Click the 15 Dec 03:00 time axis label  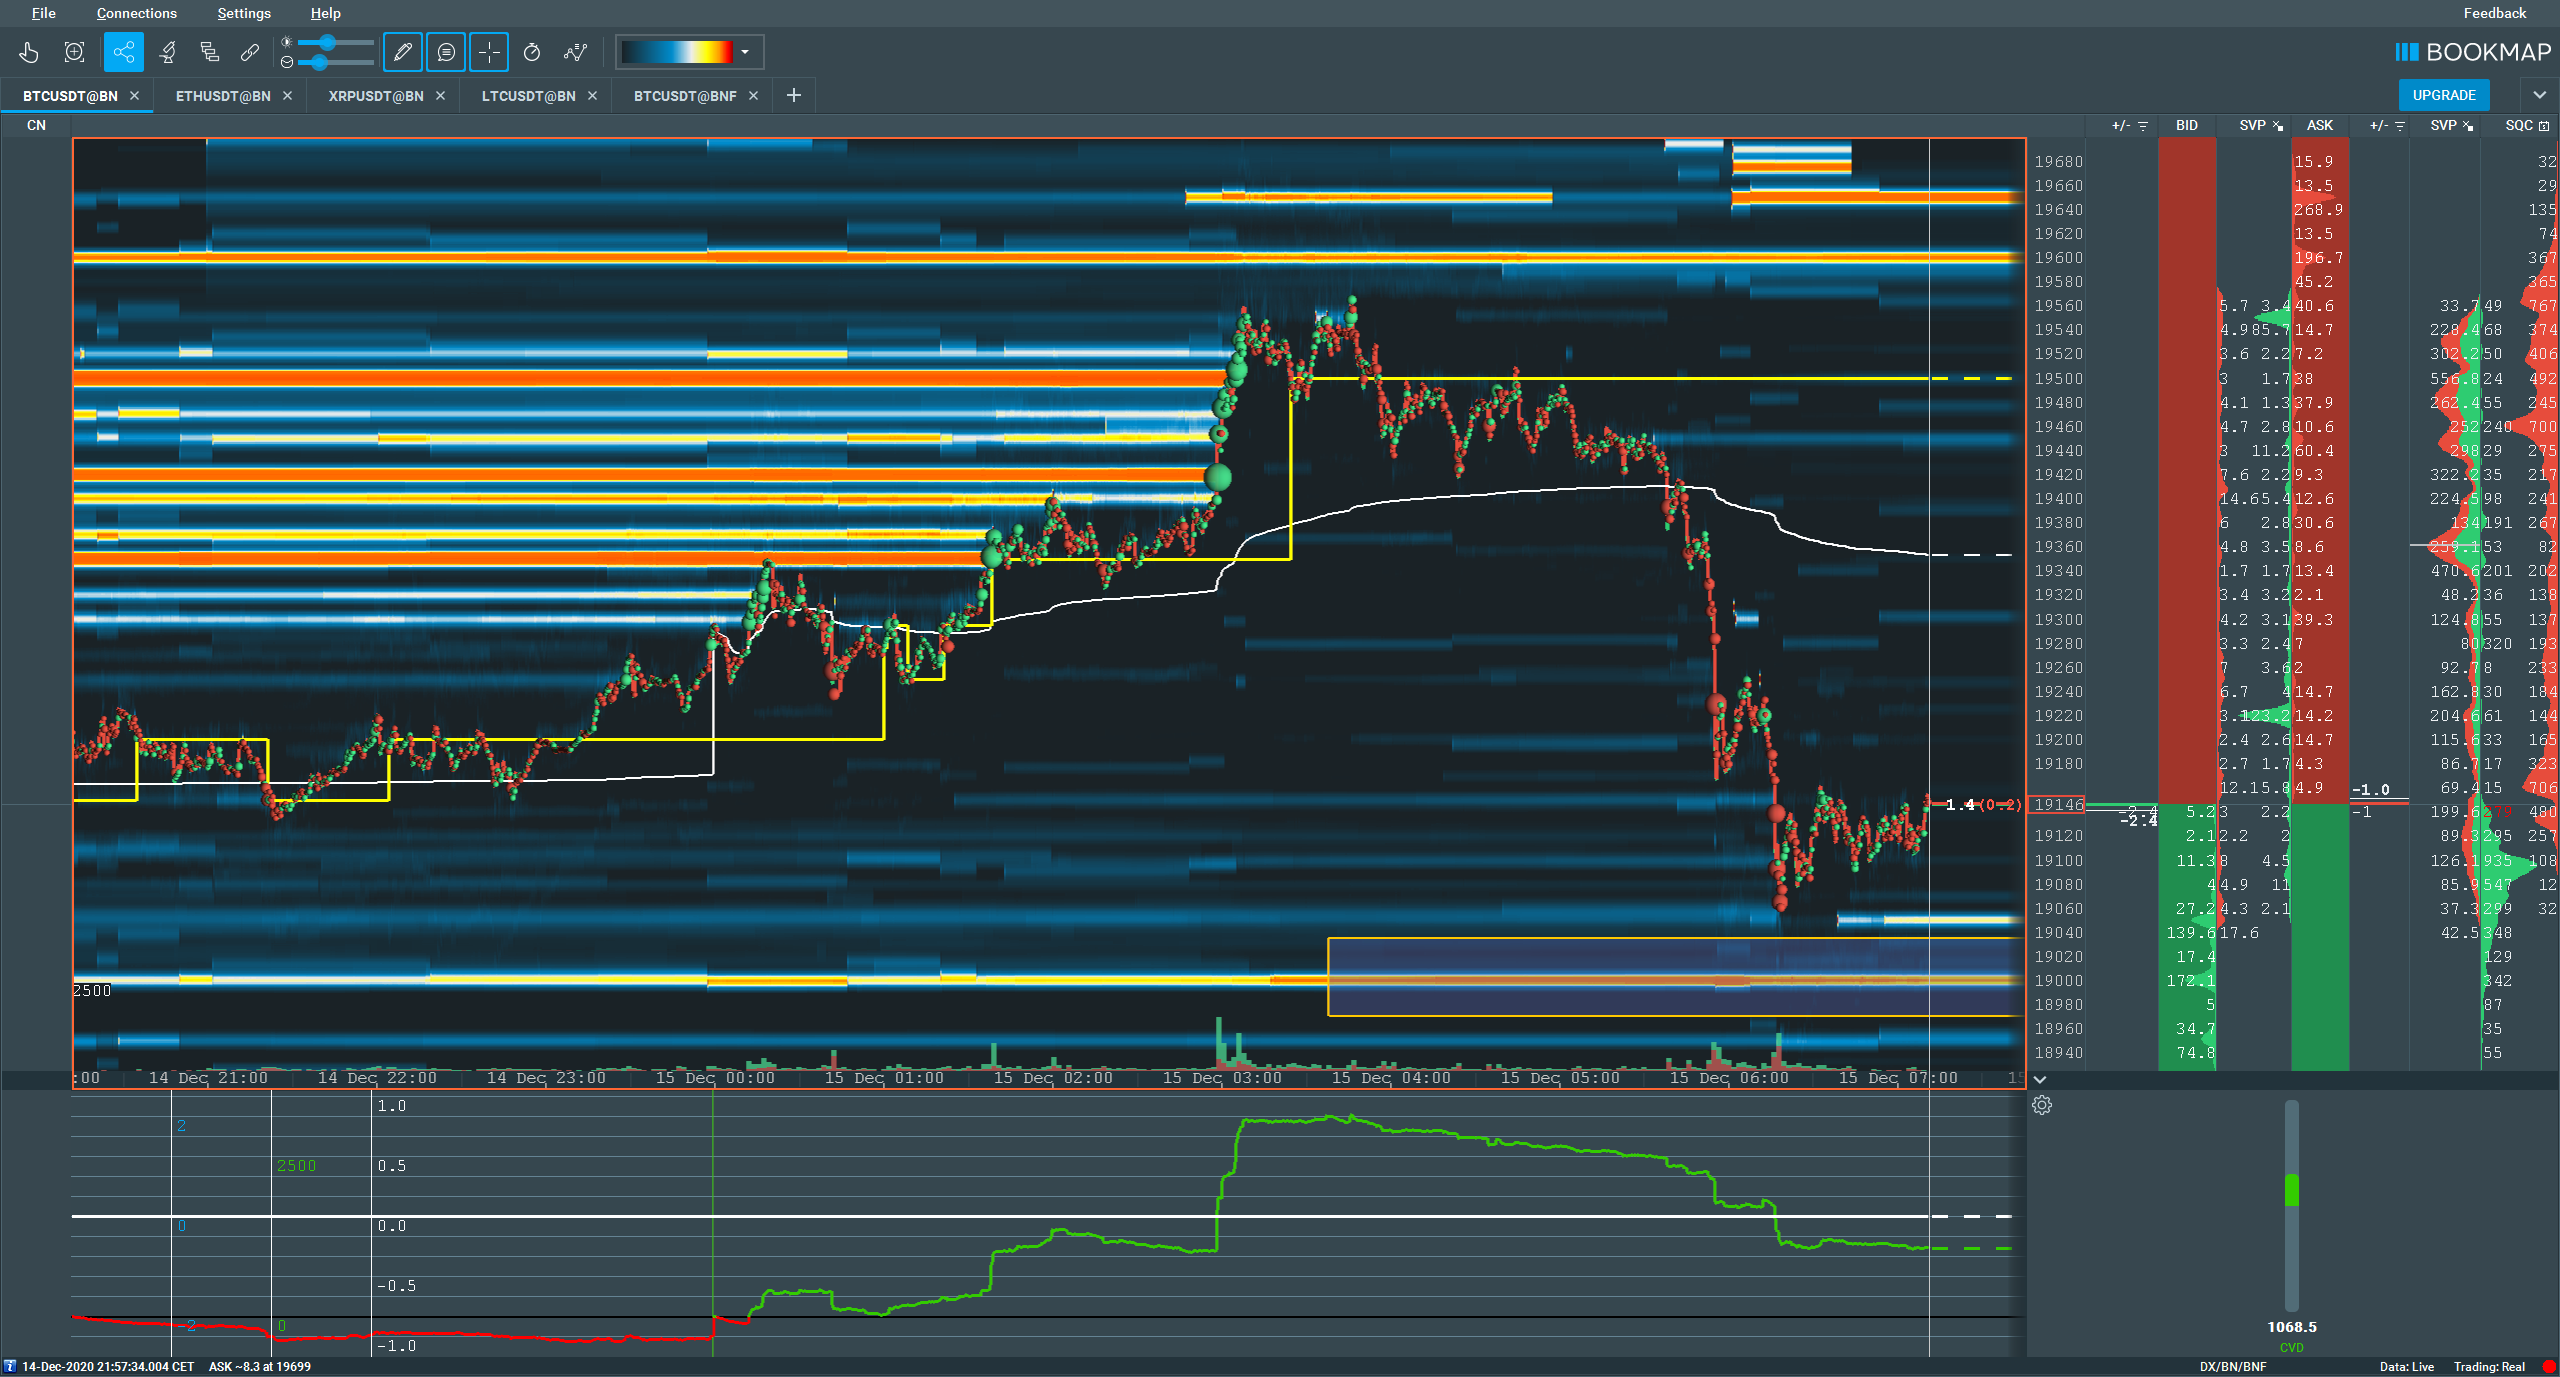[1222, 1078]
